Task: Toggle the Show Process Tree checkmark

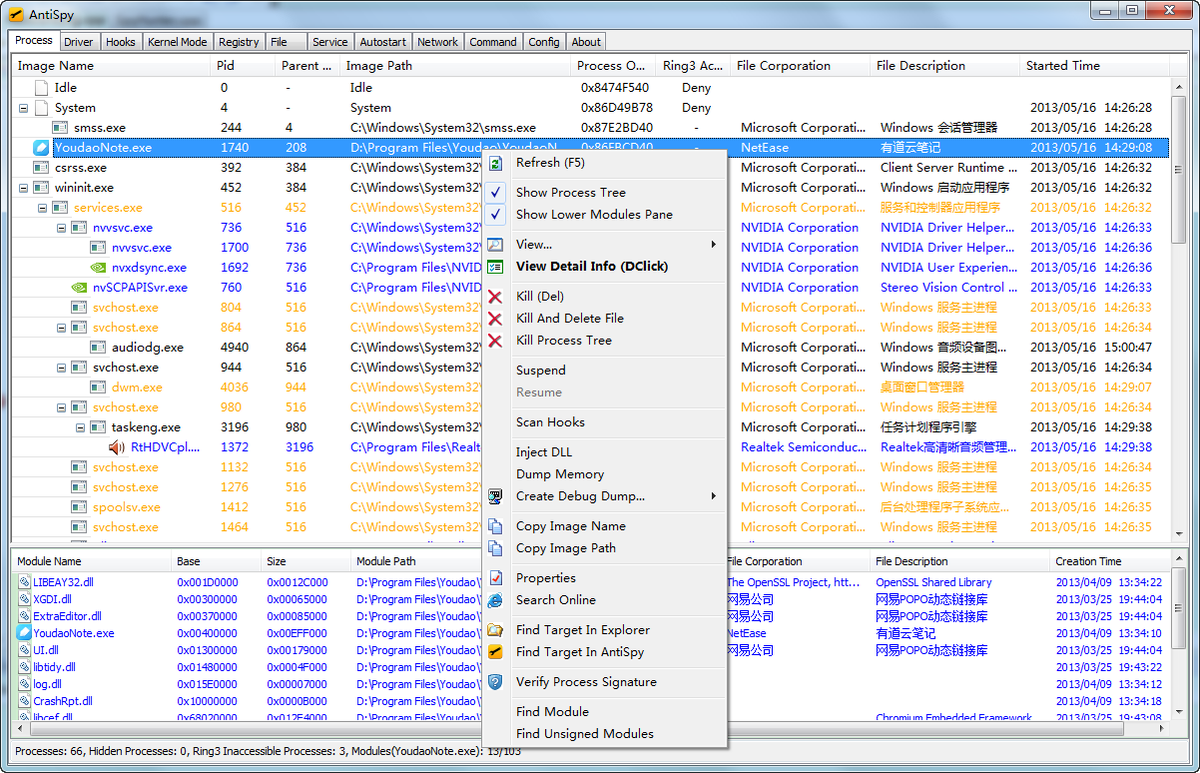Action: [495, 192]
